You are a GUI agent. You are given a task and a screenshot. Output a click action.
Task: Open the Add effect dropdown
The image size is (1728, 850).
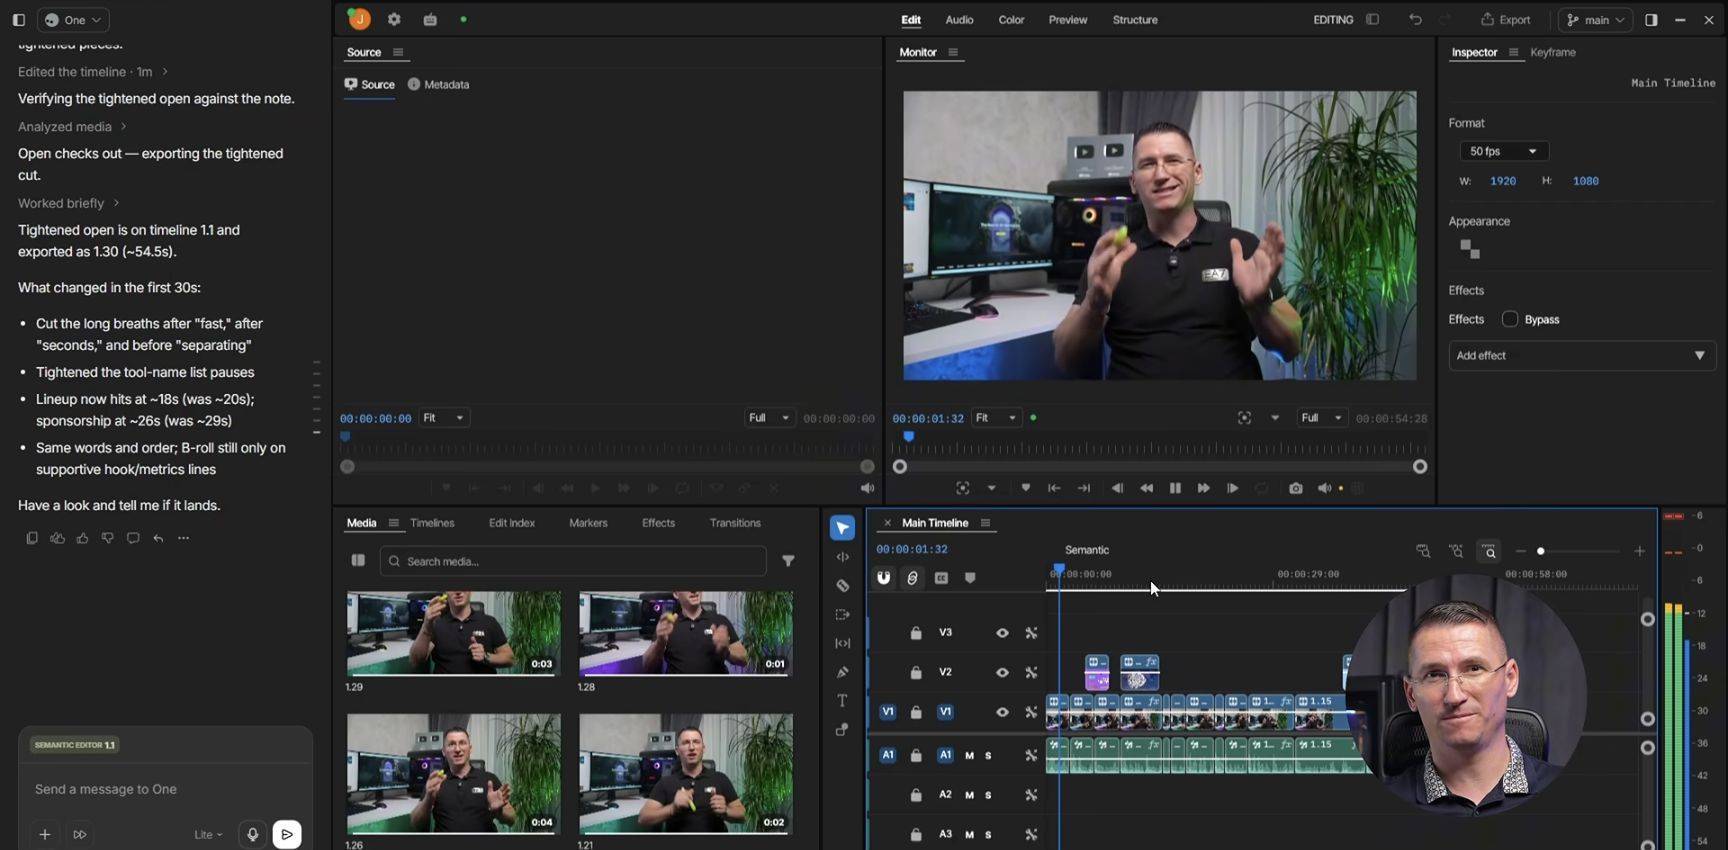point(1582,355)
